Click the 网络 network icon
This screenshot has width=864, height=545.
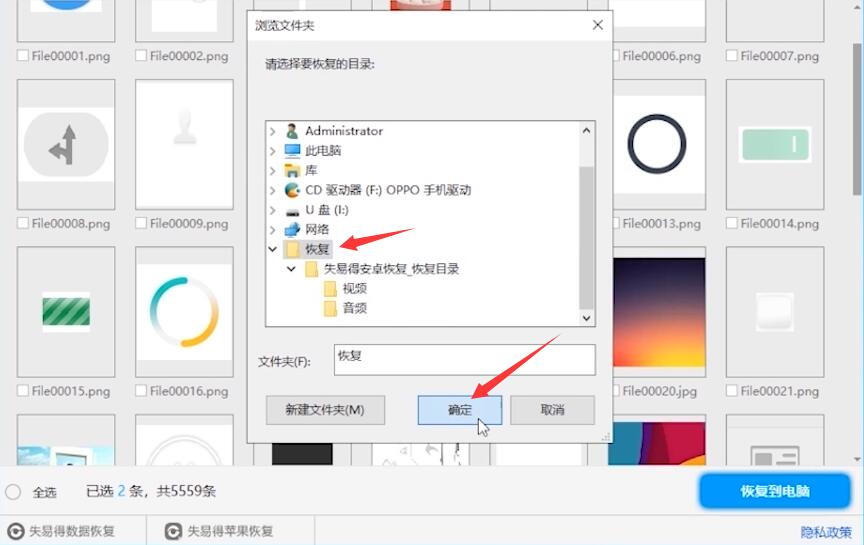click(x=292, y=229)
